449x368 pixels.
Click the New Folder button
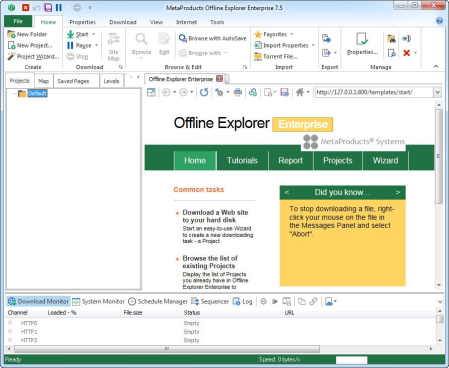(27, 34)
